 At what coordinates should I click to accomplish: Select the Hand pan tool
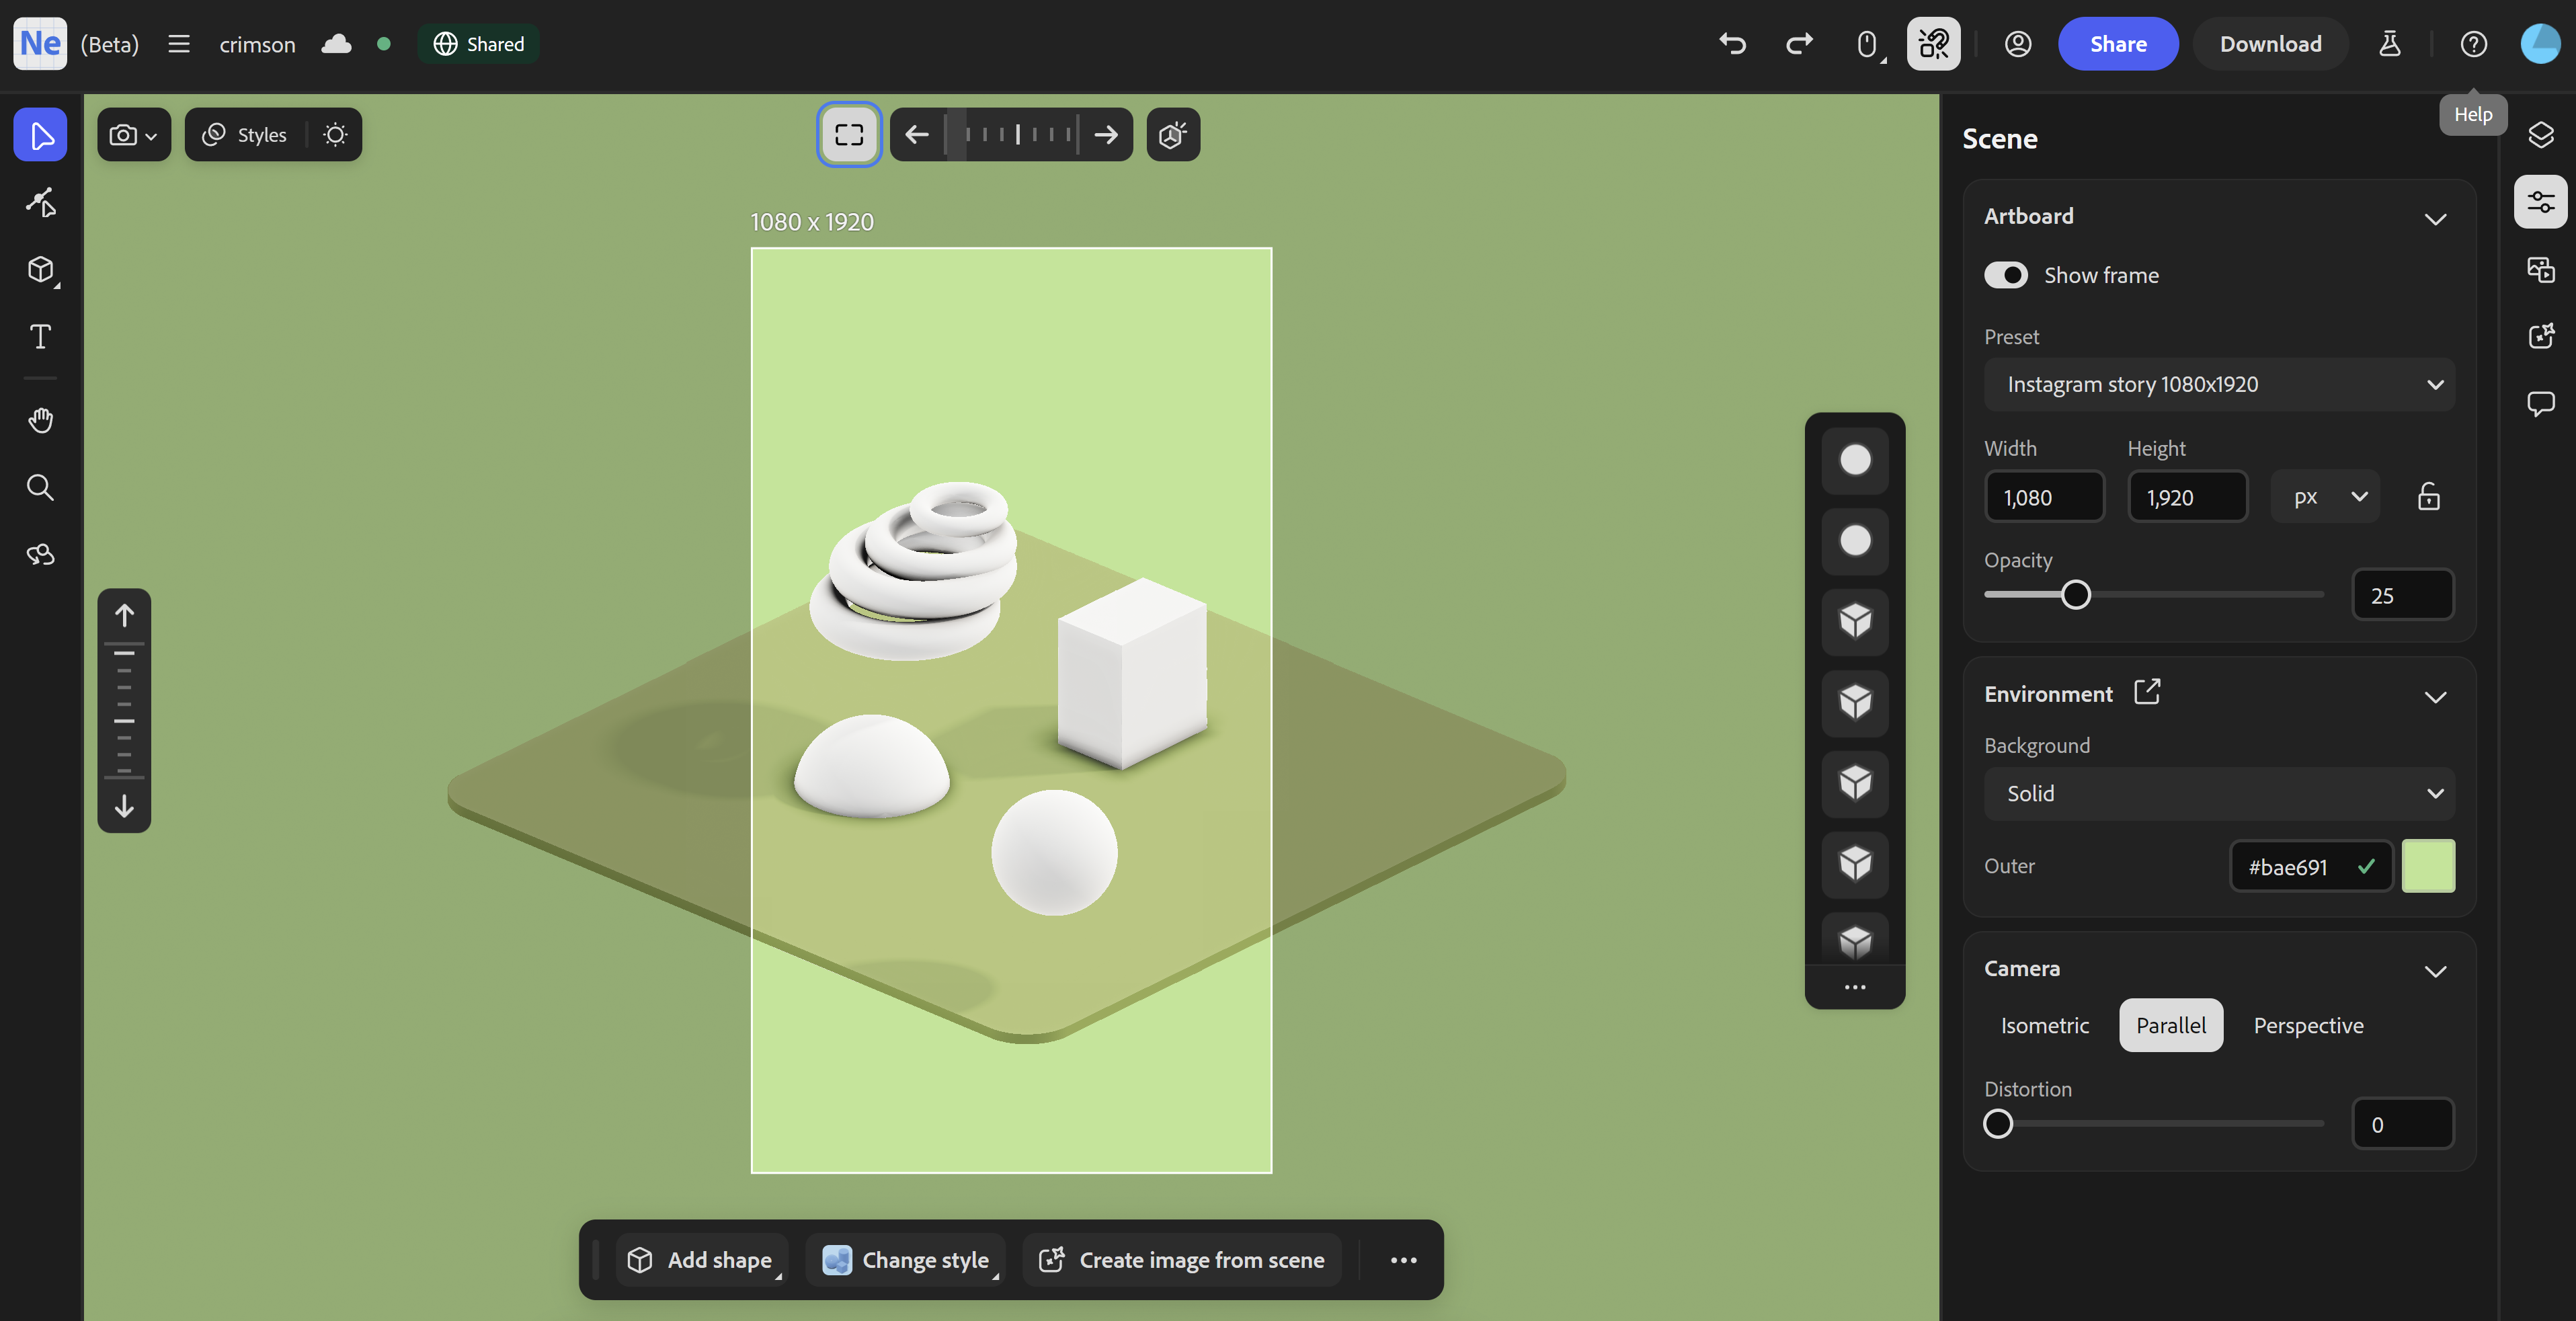pyautogui.click(x=40, y=420)
